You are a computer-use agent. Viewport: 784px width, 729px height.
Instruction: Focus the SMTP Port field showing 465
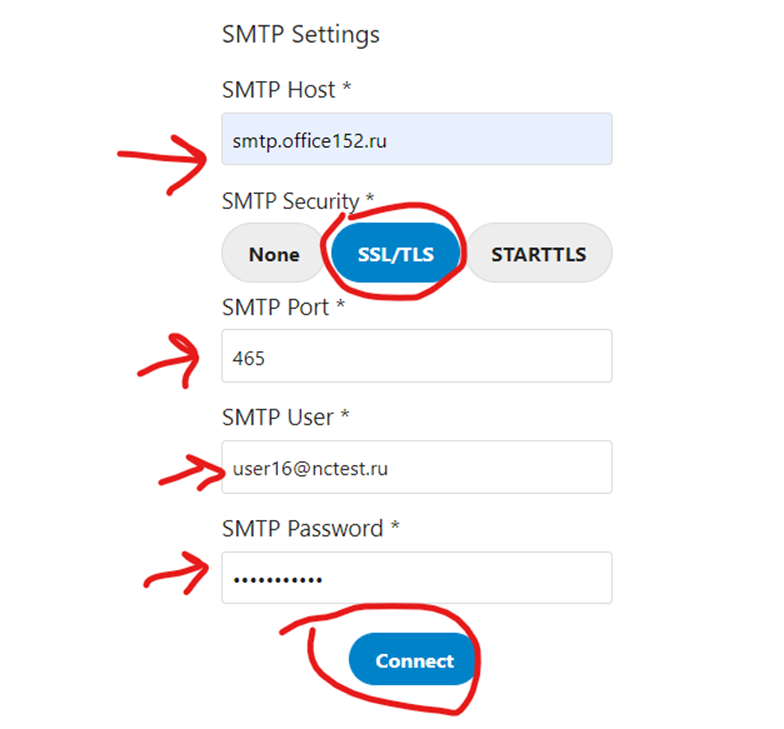pos(416,356)
